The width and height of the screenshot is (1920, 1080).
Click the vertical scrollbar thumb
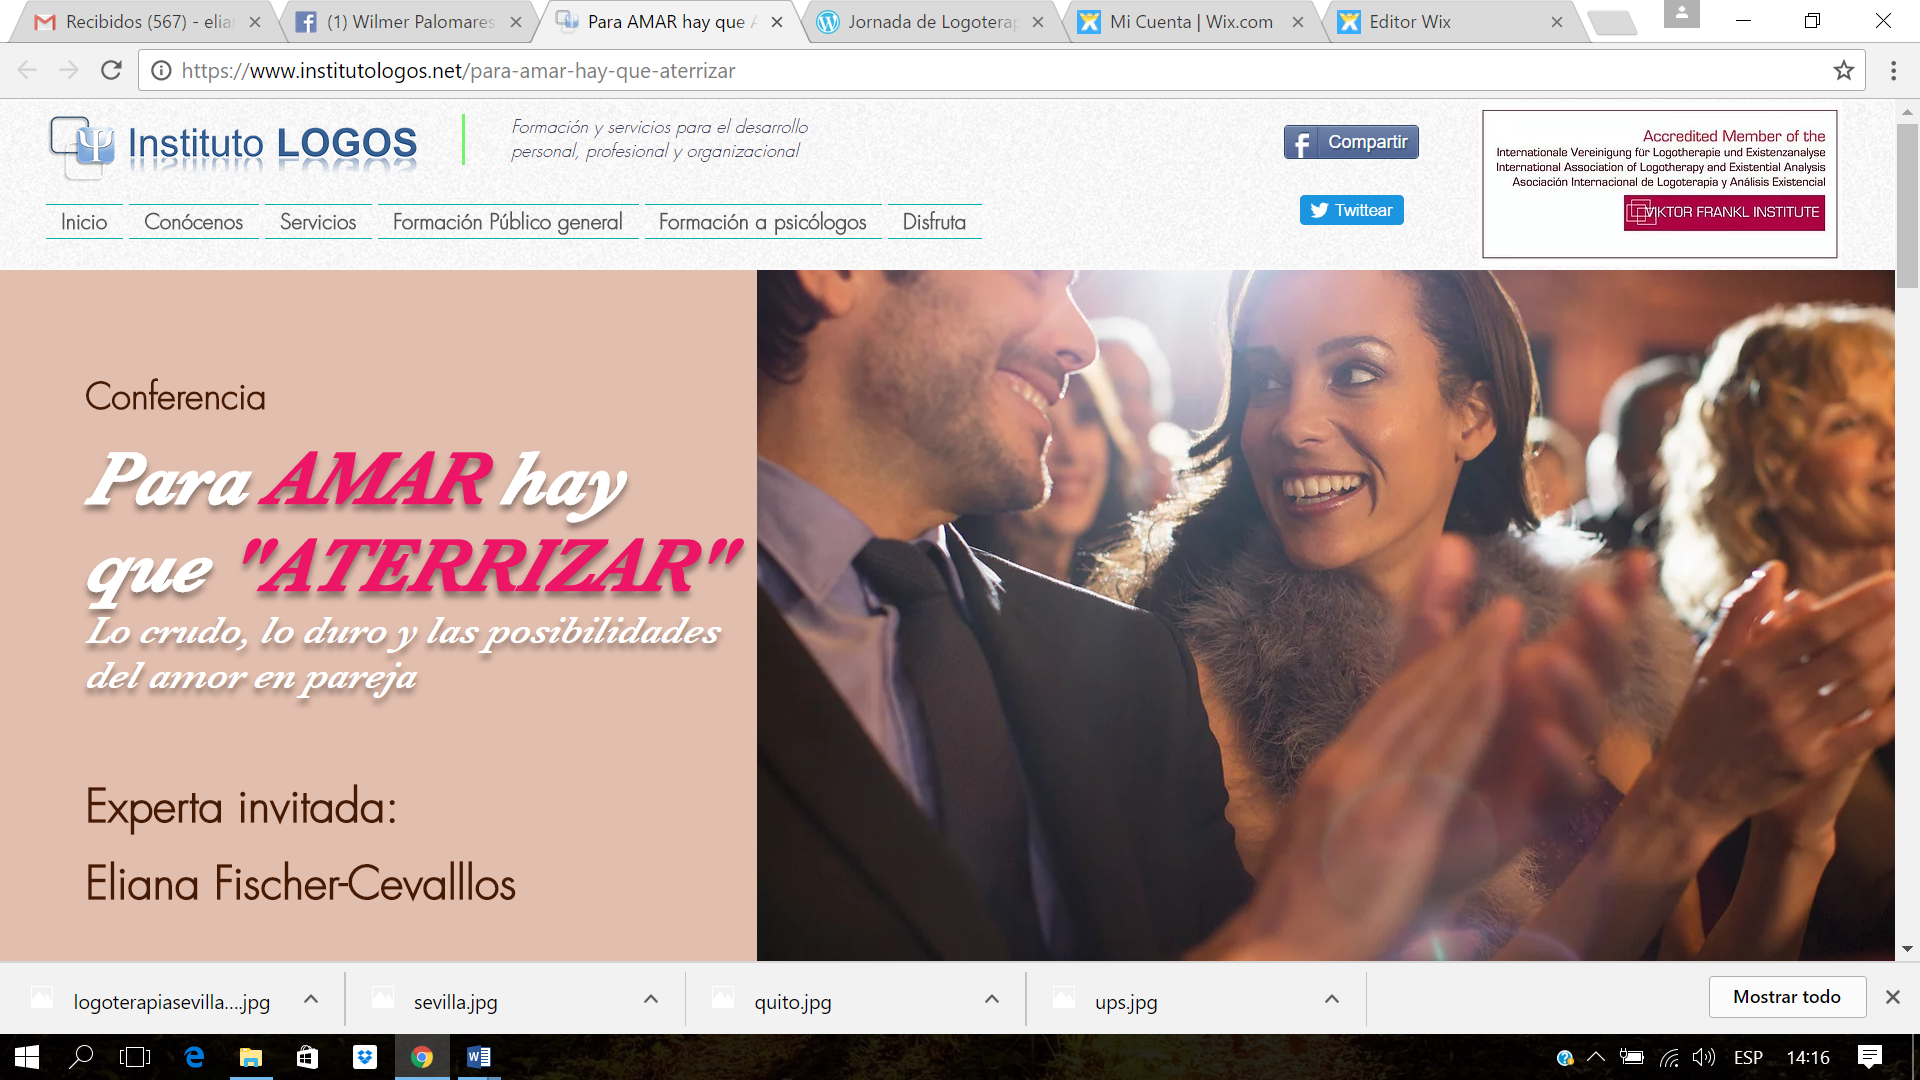[1907, 205]
